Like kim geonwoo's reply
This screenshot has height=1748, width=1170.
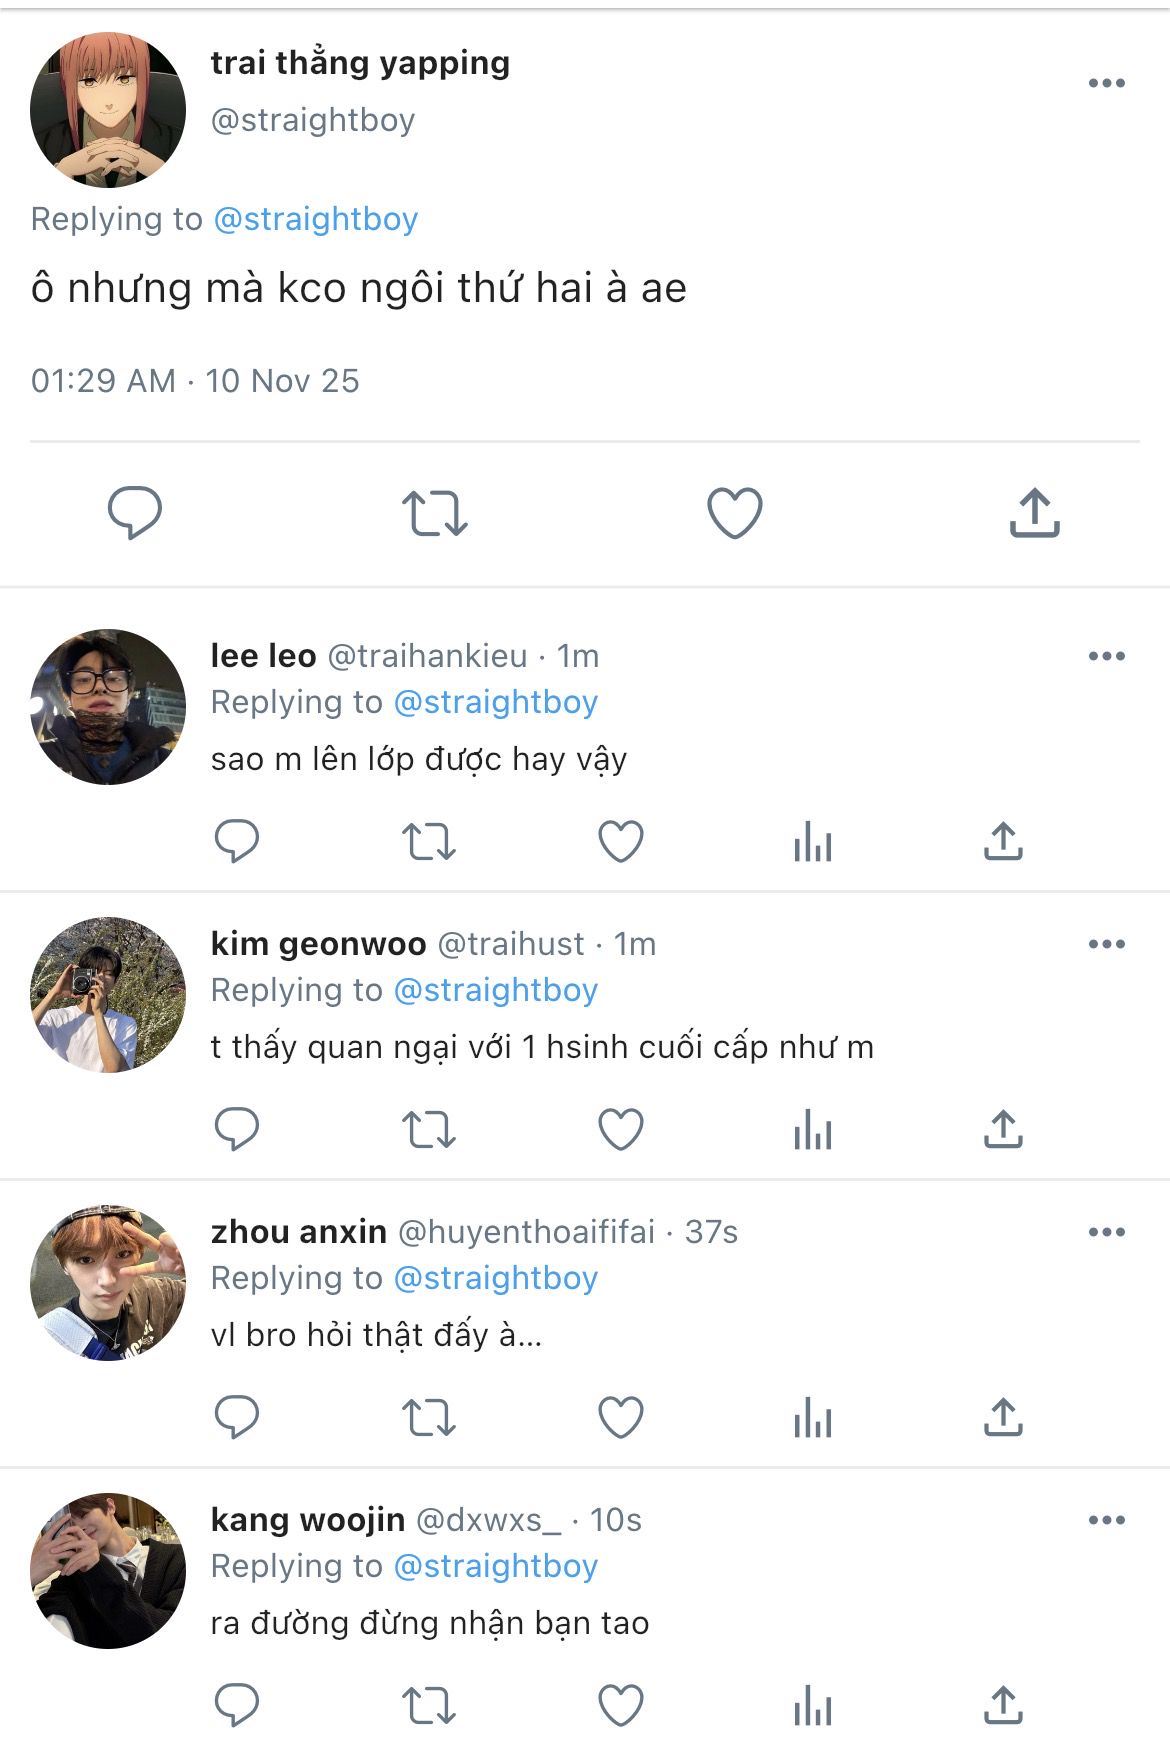[x=621, y=1129]
